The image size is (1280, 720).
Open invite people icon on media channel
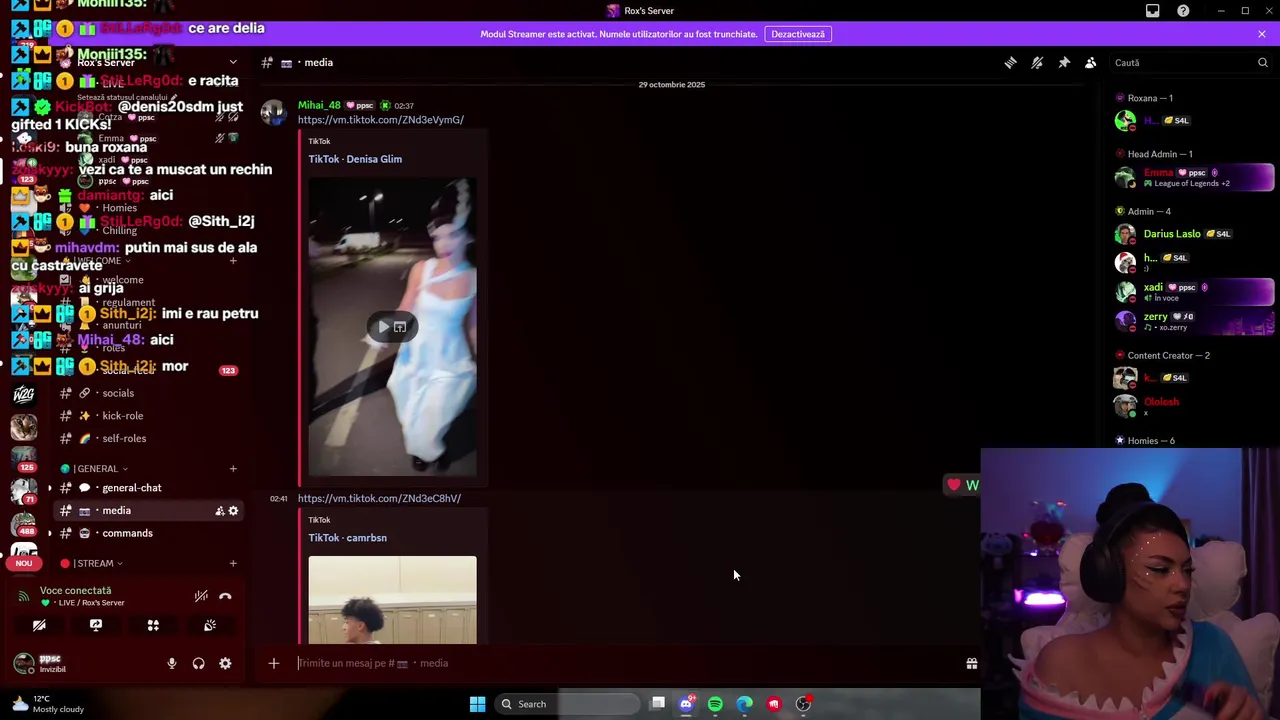pos(219,511)
